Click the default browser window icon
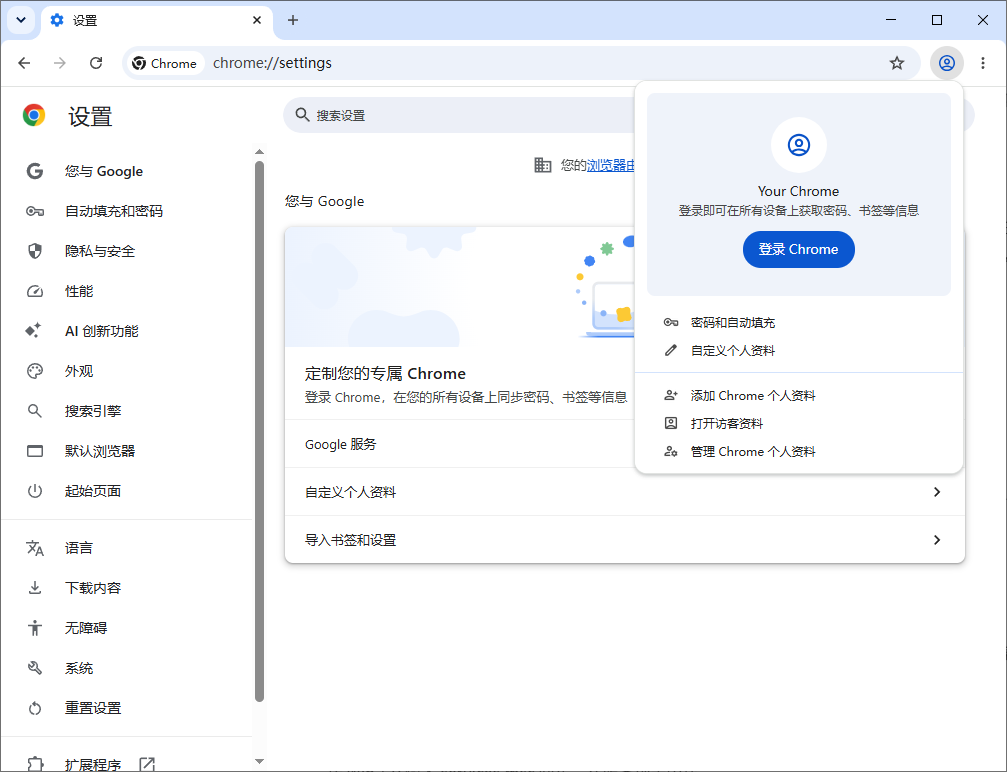 (35, 451)
